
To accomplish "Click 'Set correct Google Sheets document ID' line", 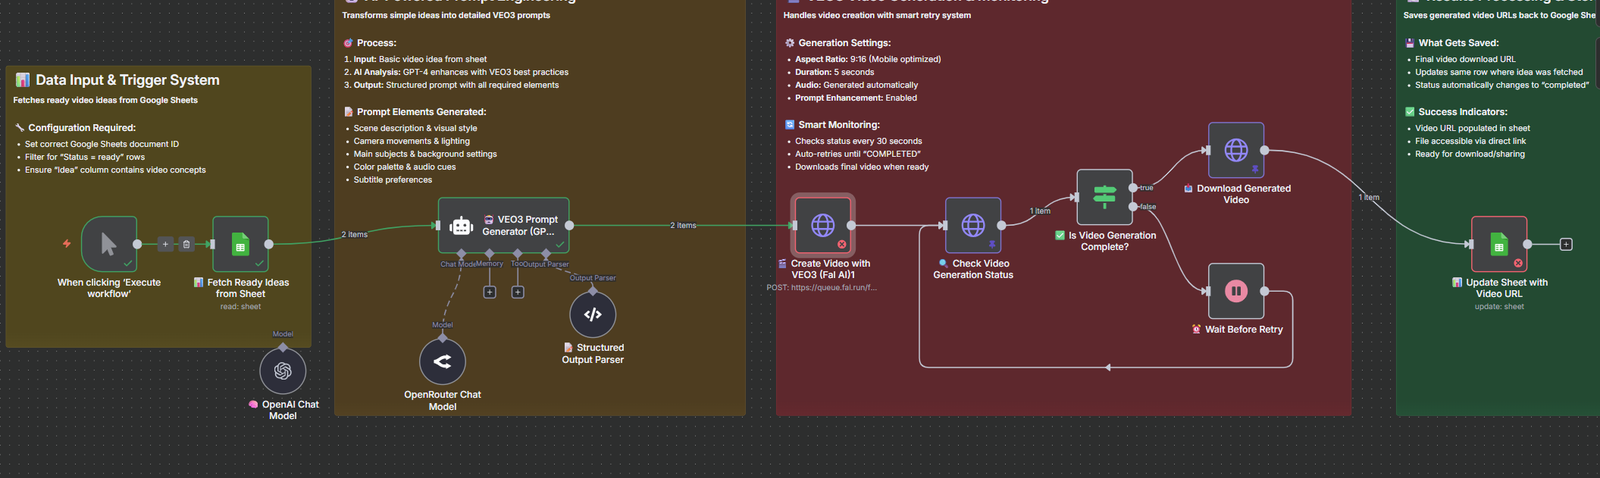I will click(x=102, y=144).
